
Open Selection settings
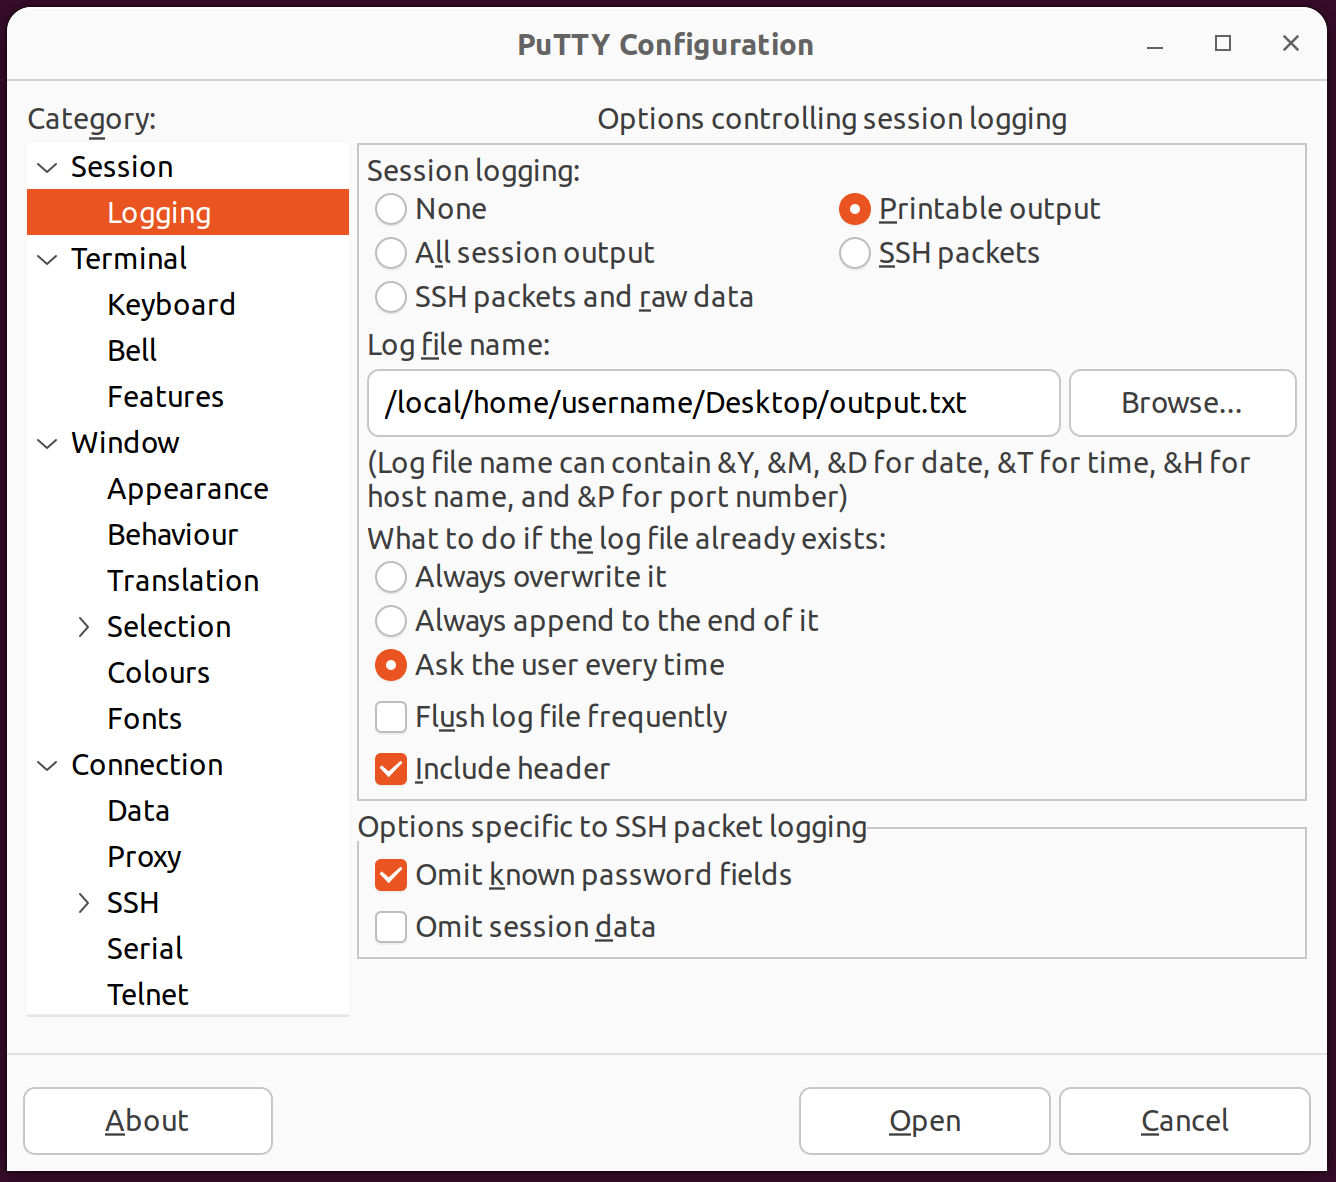point(169,627)
